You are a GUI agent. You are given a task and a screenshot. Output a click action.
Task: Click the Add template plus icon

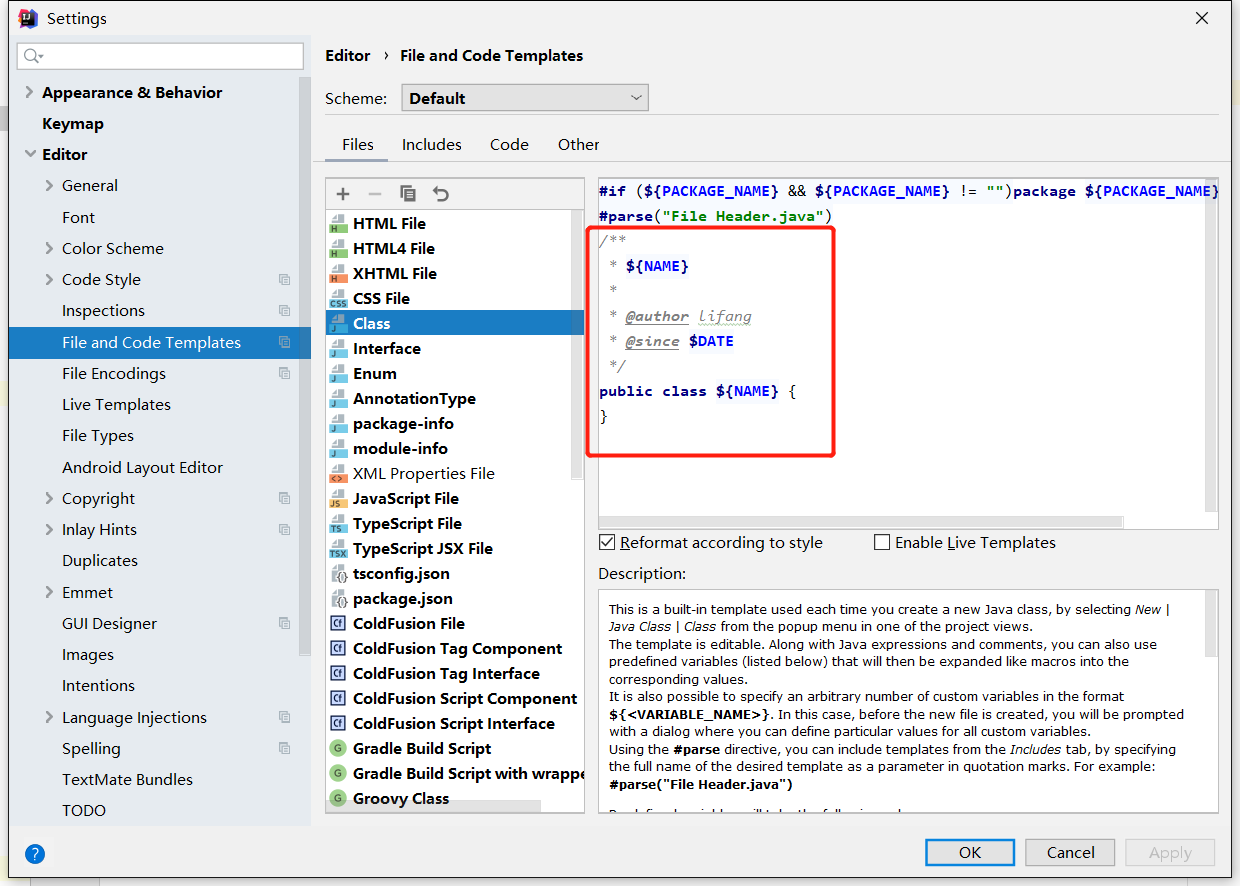343,194
